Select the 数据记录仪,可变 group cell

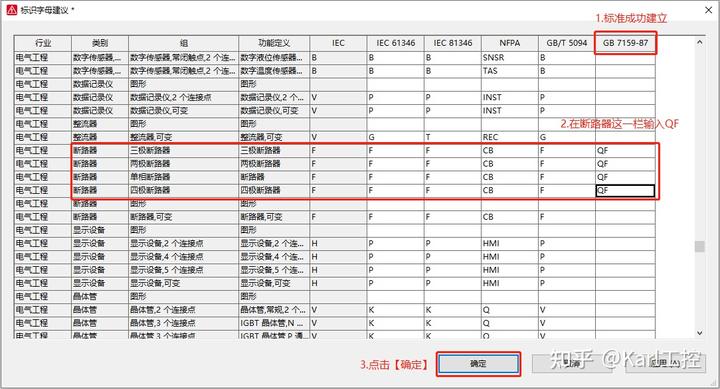pyautogui.click(x=183, y=111)
